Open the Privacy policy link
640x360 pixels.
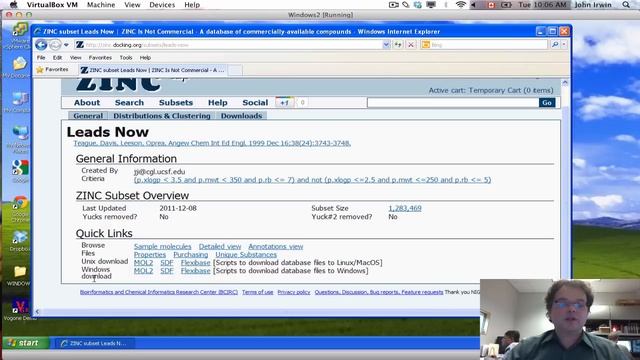293,292
